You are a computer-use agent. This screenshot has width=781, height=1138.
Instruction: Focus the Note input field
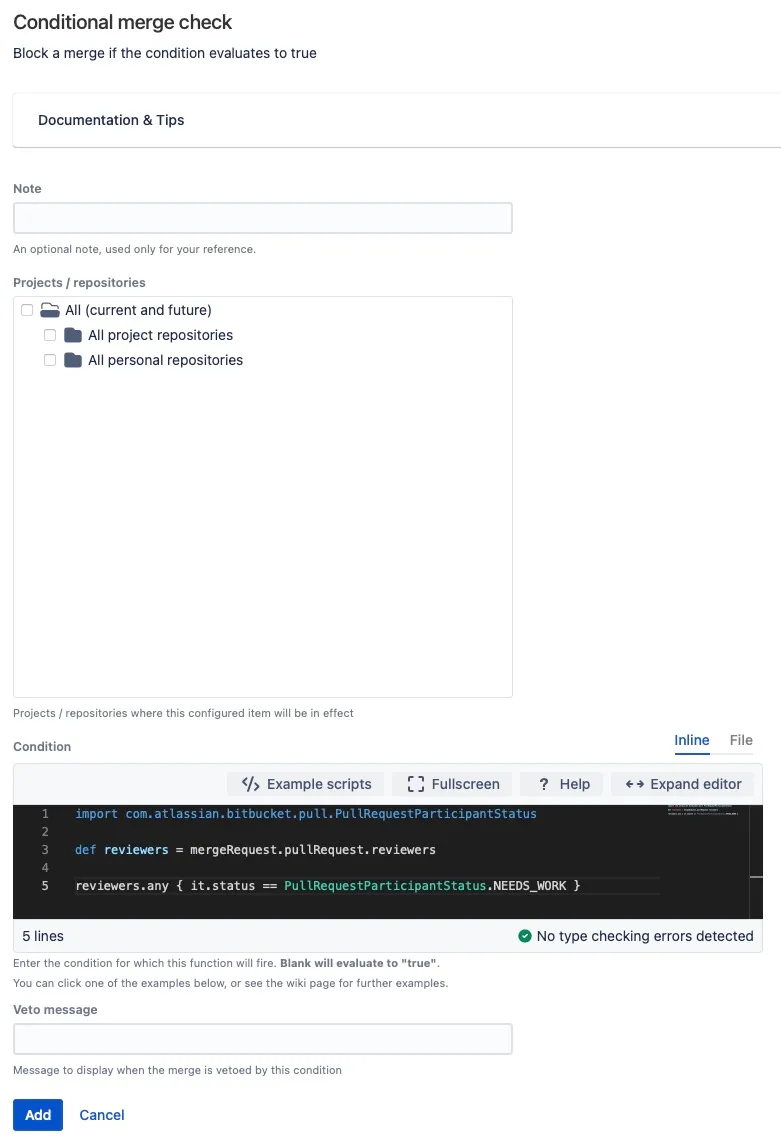point(263,218)
